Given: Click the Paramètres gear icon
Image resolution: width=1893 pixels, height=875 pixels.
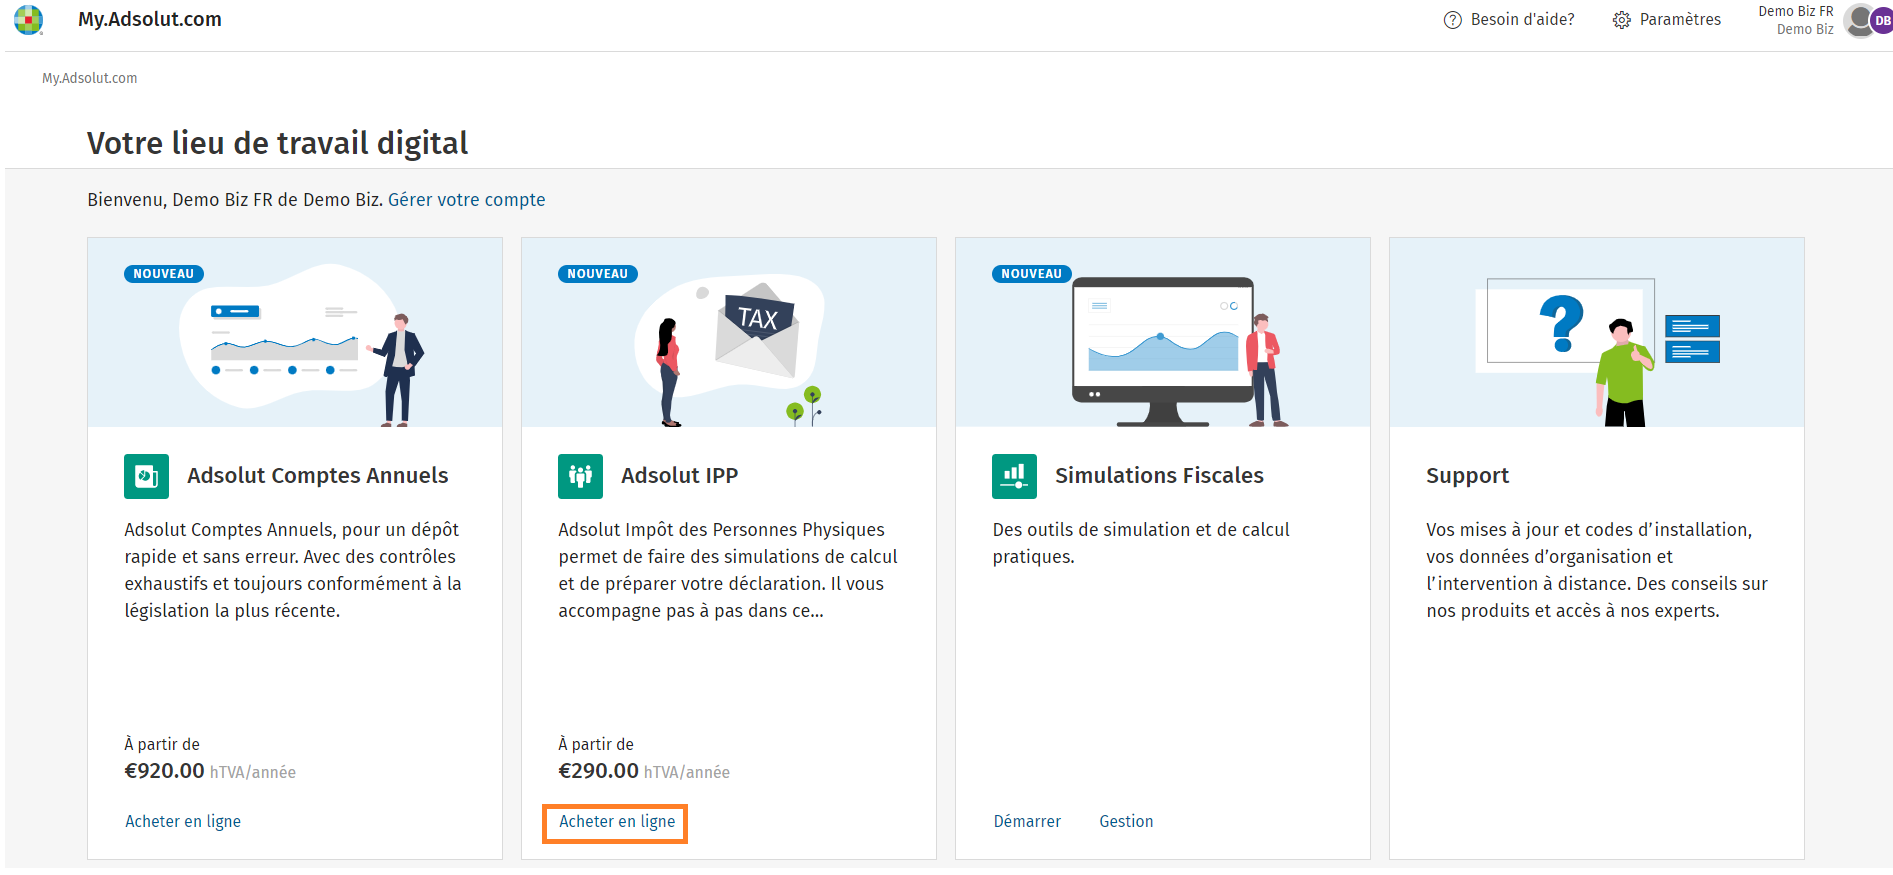Looking at the screenshot, I should 1621,20.
